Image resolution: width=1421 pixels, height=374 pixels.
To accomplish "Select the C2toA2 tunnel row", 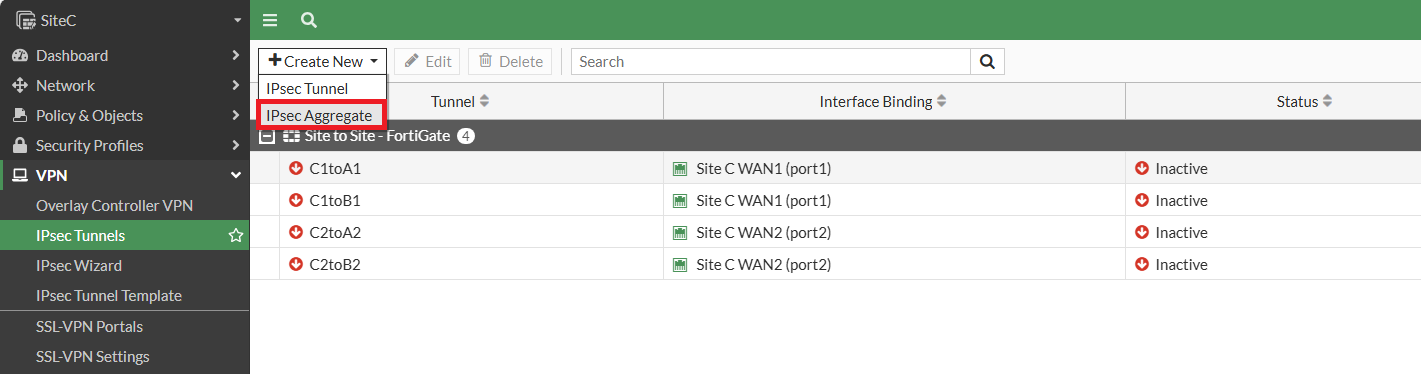I will coord(835,232).
